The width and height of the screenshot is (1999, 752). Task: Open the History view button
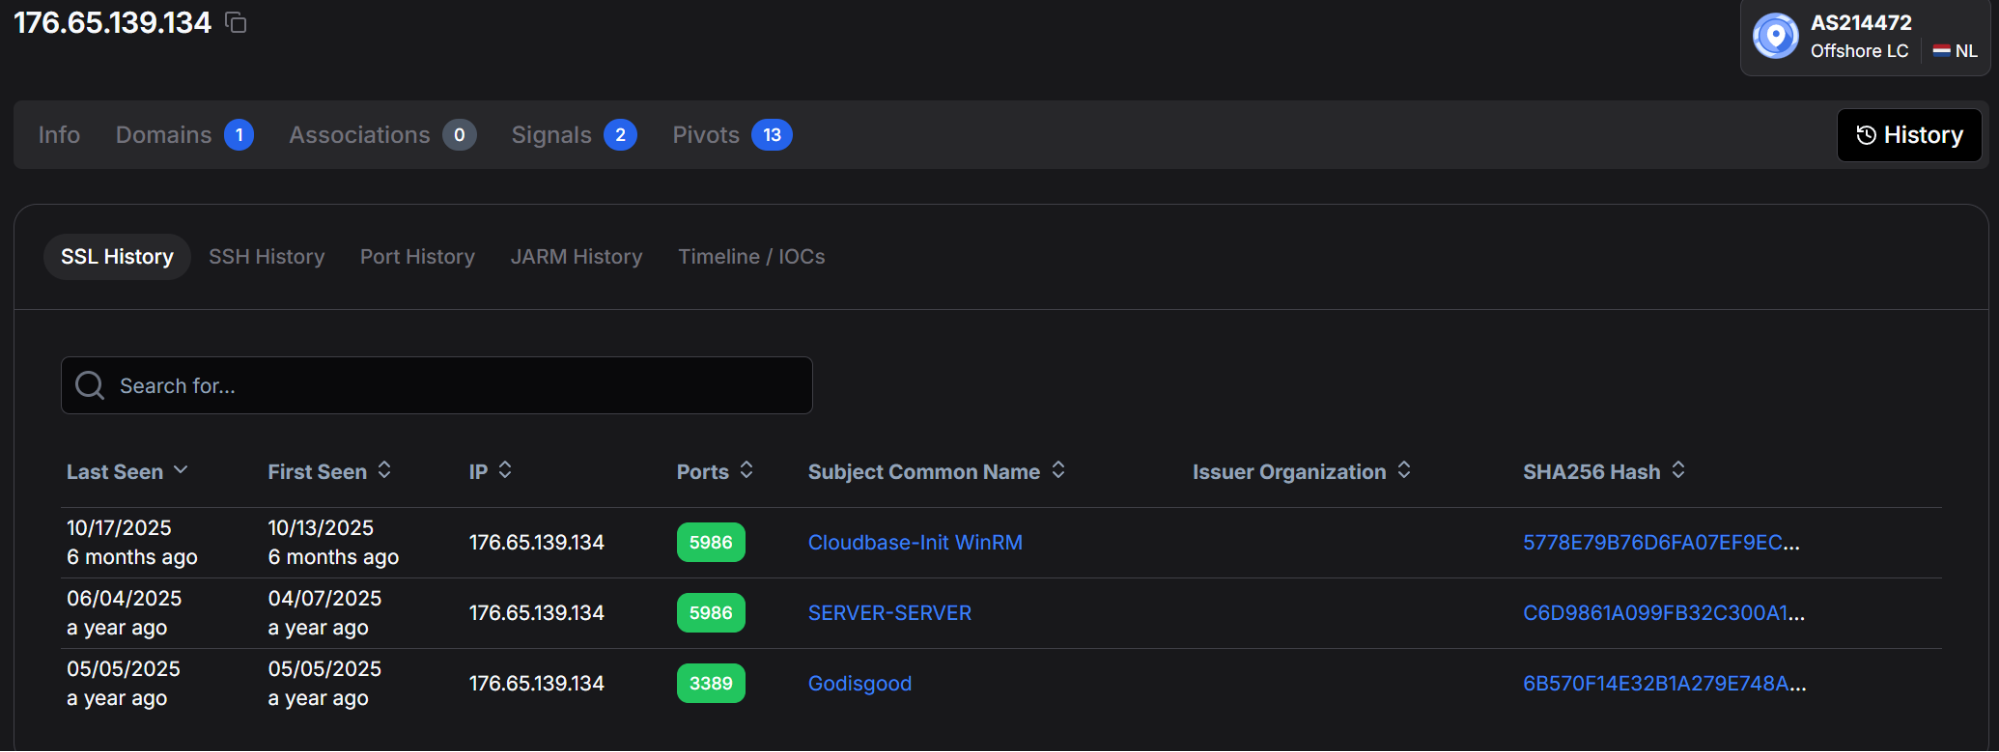[x=1908, y=135]
